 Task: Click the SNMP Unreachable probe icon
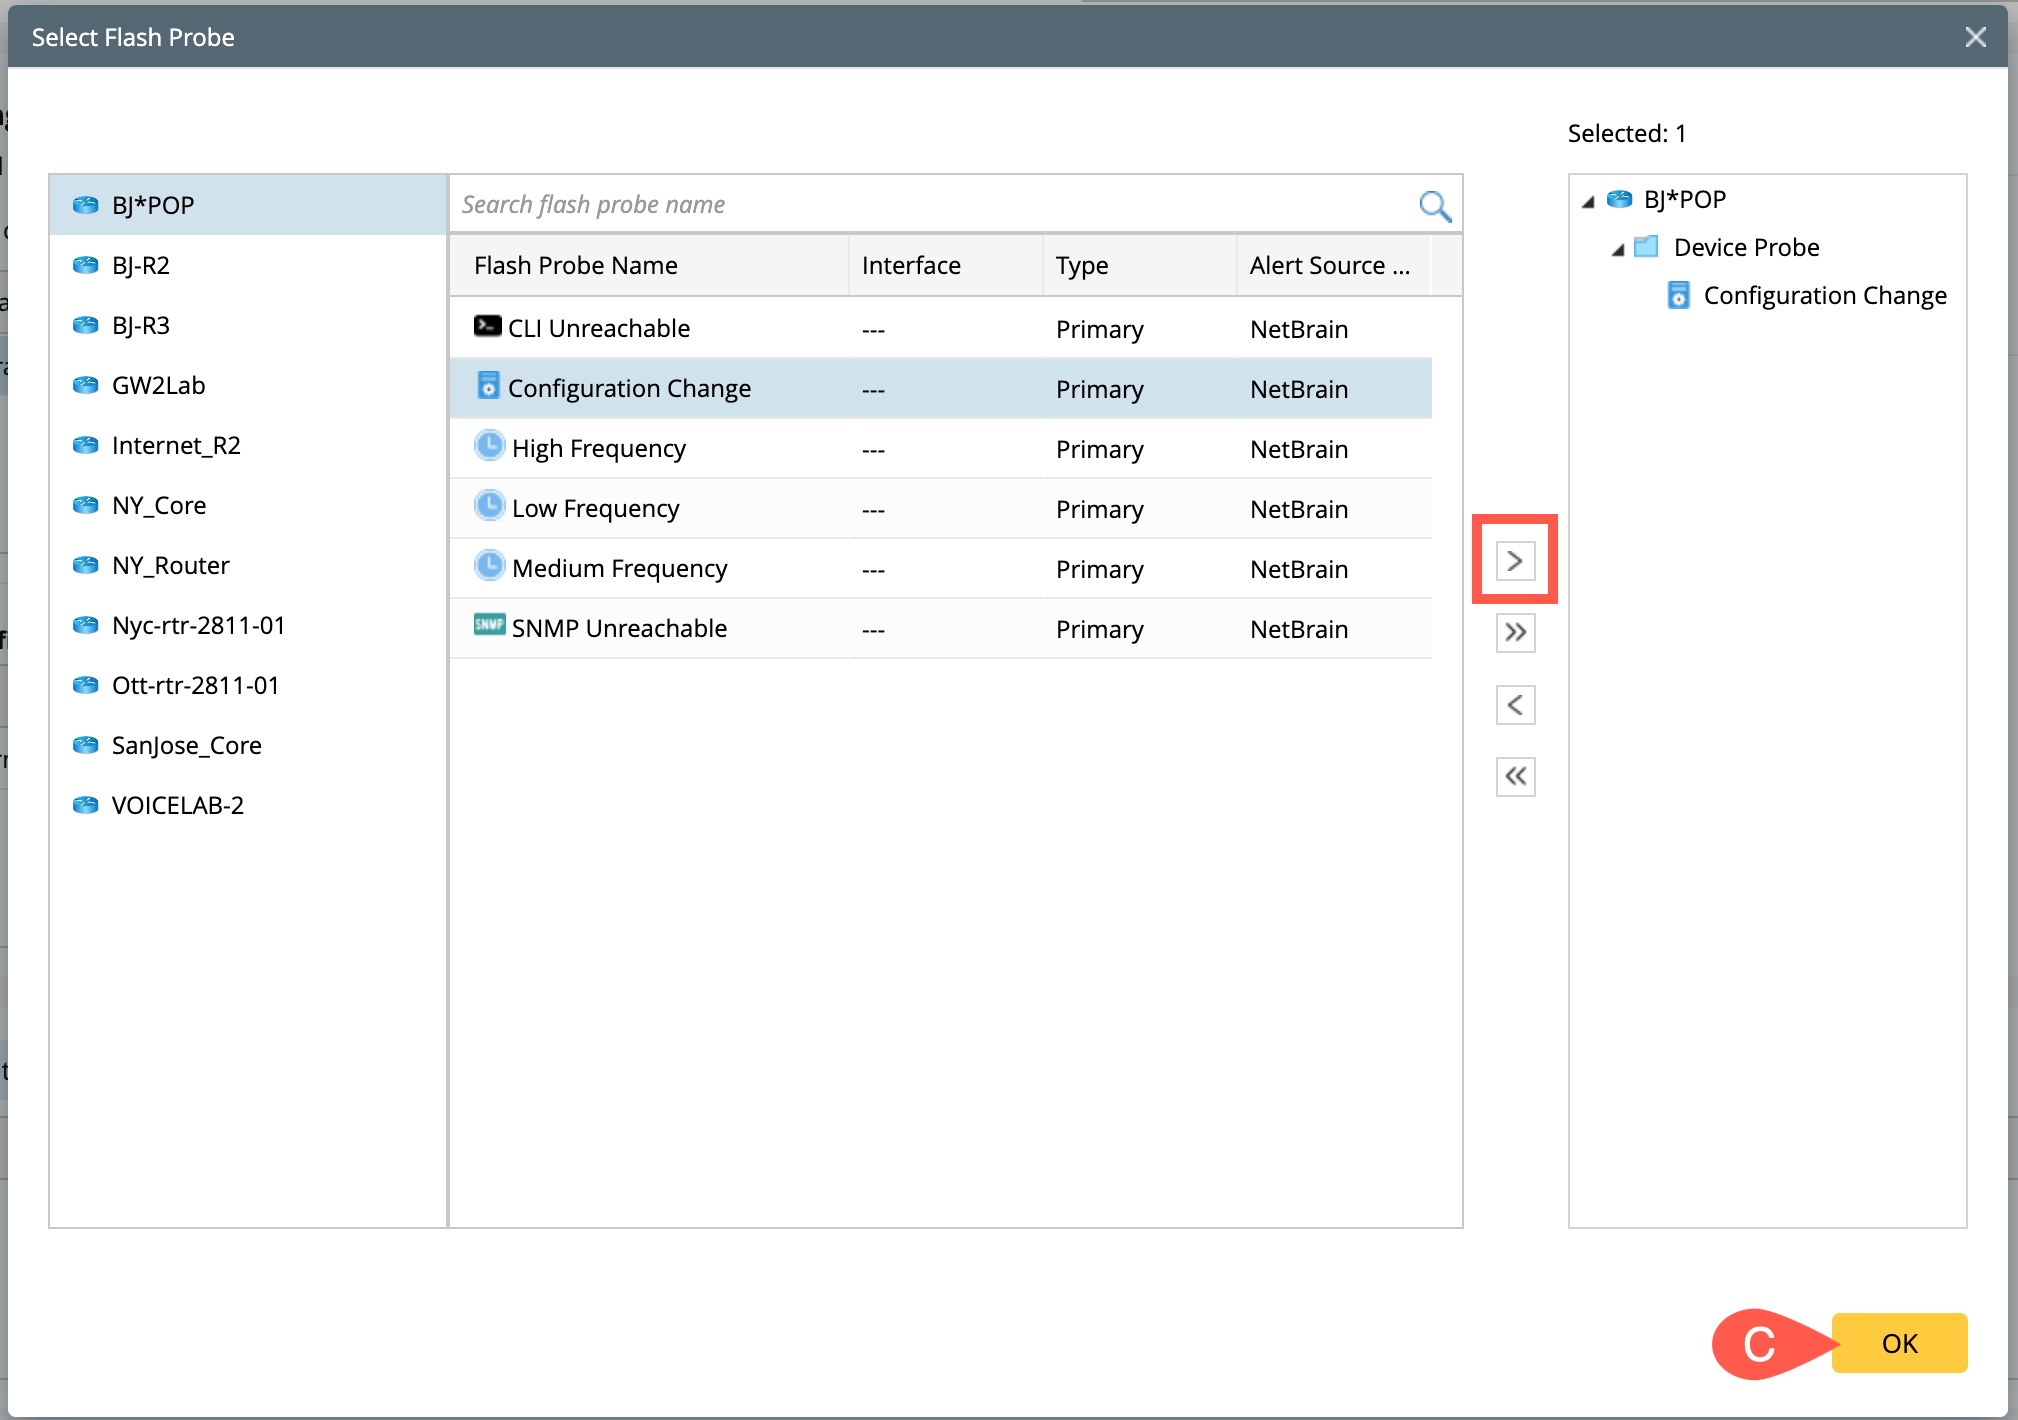[489, 626]
